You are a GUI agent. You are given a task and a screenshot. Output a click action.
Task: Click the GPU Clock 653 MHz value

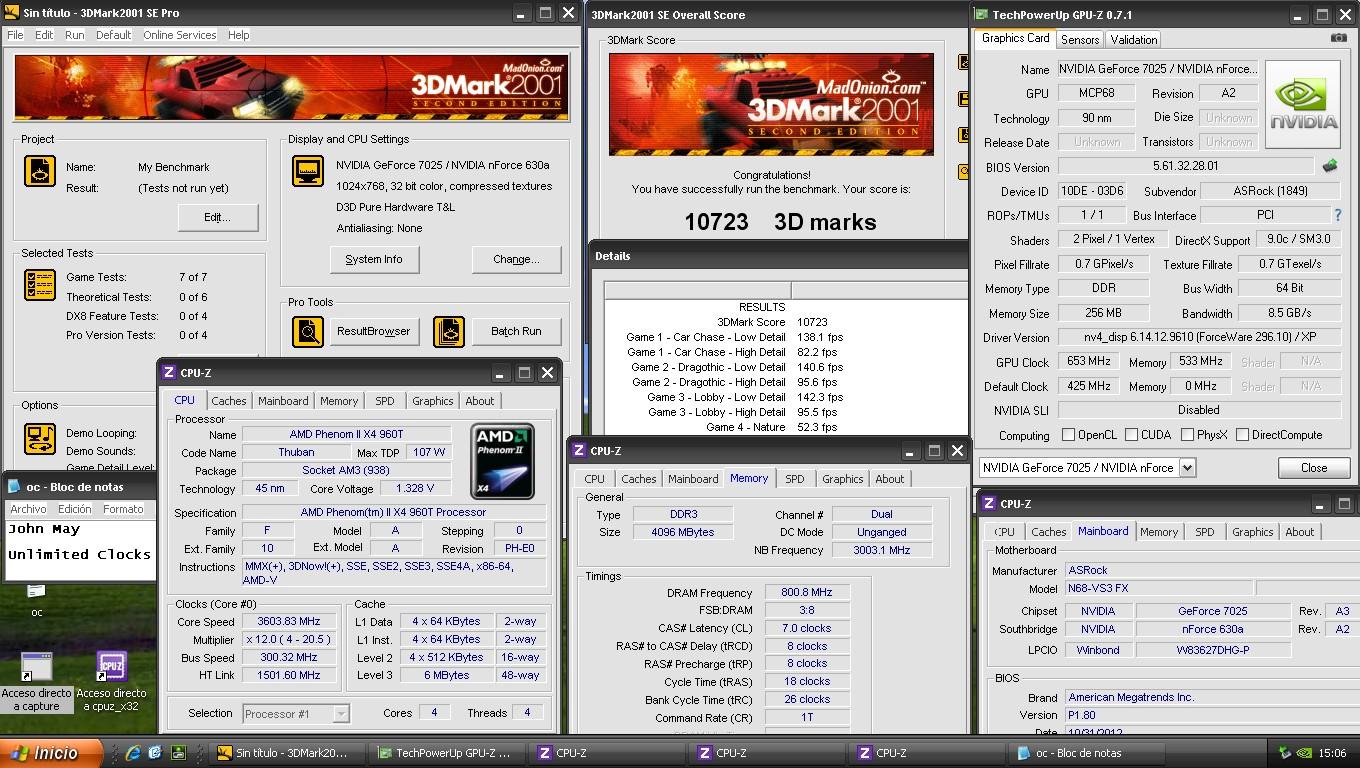[x=1089, y=361]
